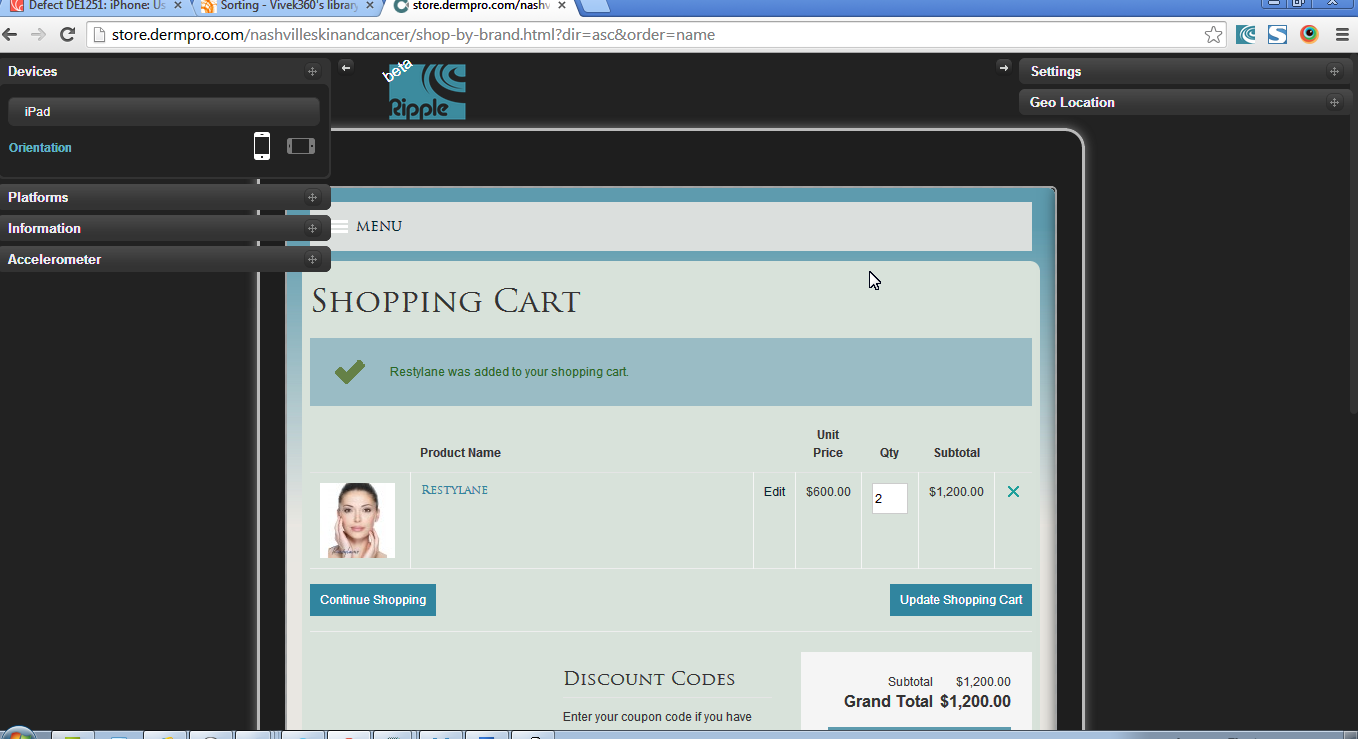Open the Chrome menu icon
The width and height of the screenshot is (1358, 739).
pos(1342,35)
